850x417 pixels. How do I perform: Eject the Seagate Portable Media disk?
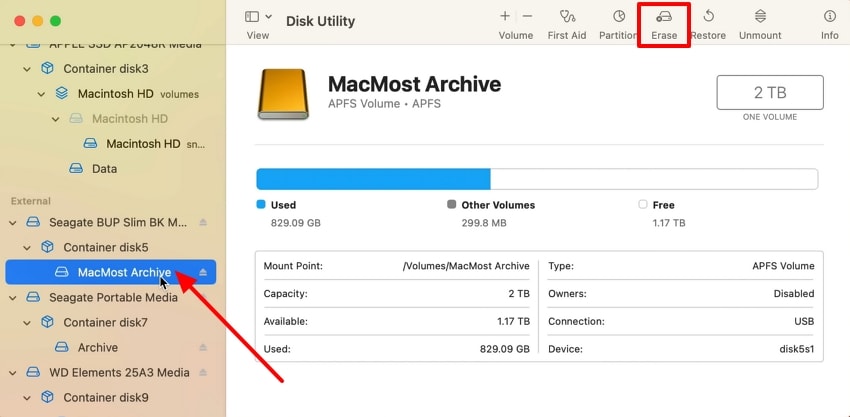(x=203, y=298)
